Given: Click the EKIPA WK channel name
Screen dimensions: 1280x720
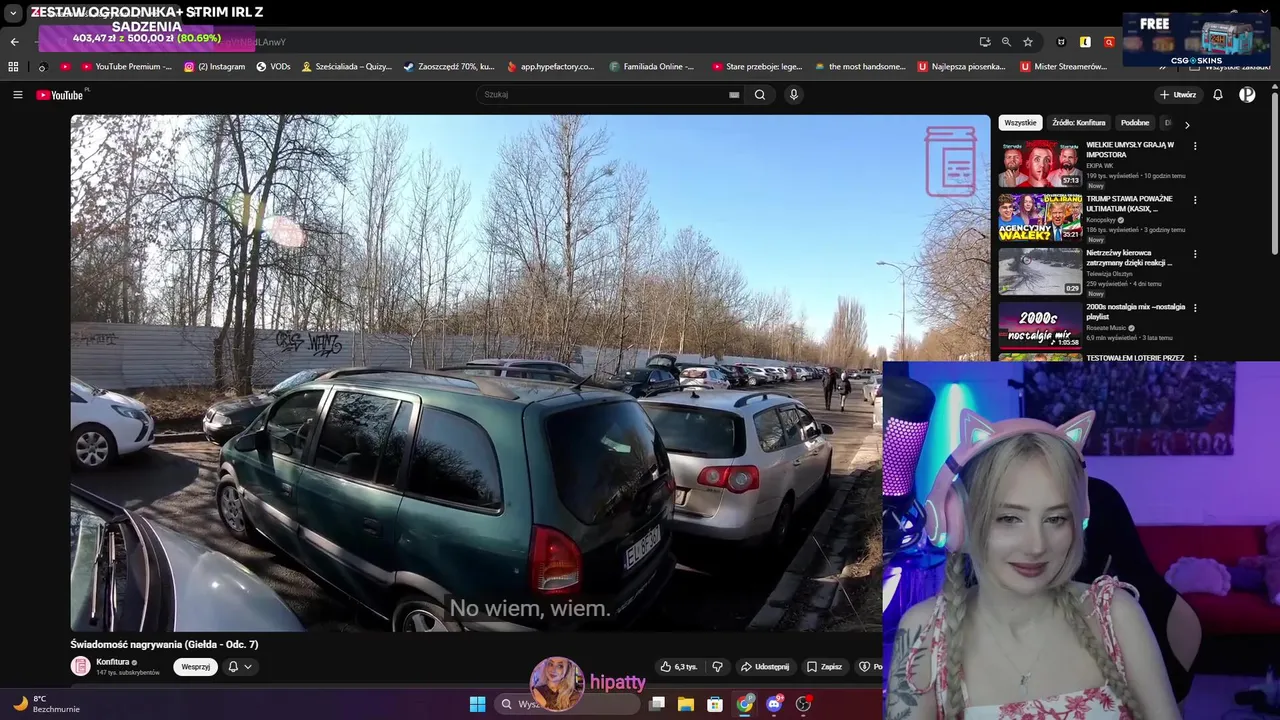Looking at the screenshot, I should point(1100,166).
